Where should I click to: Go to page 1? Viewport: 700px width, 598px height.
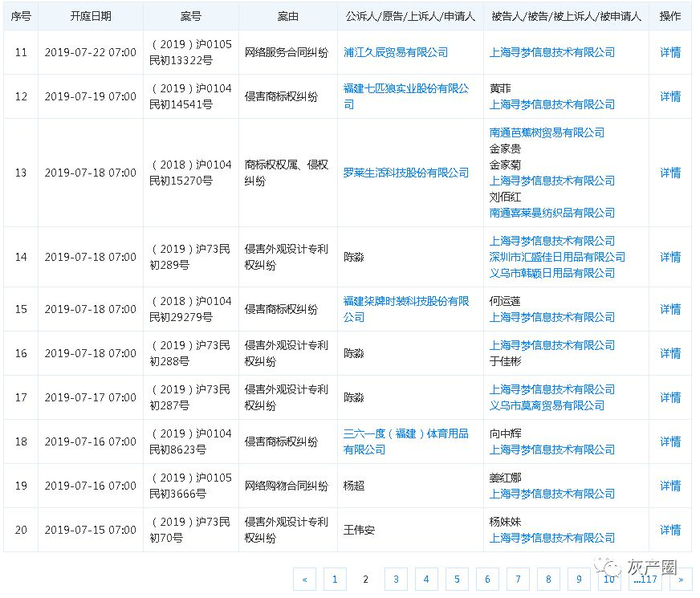335,579
